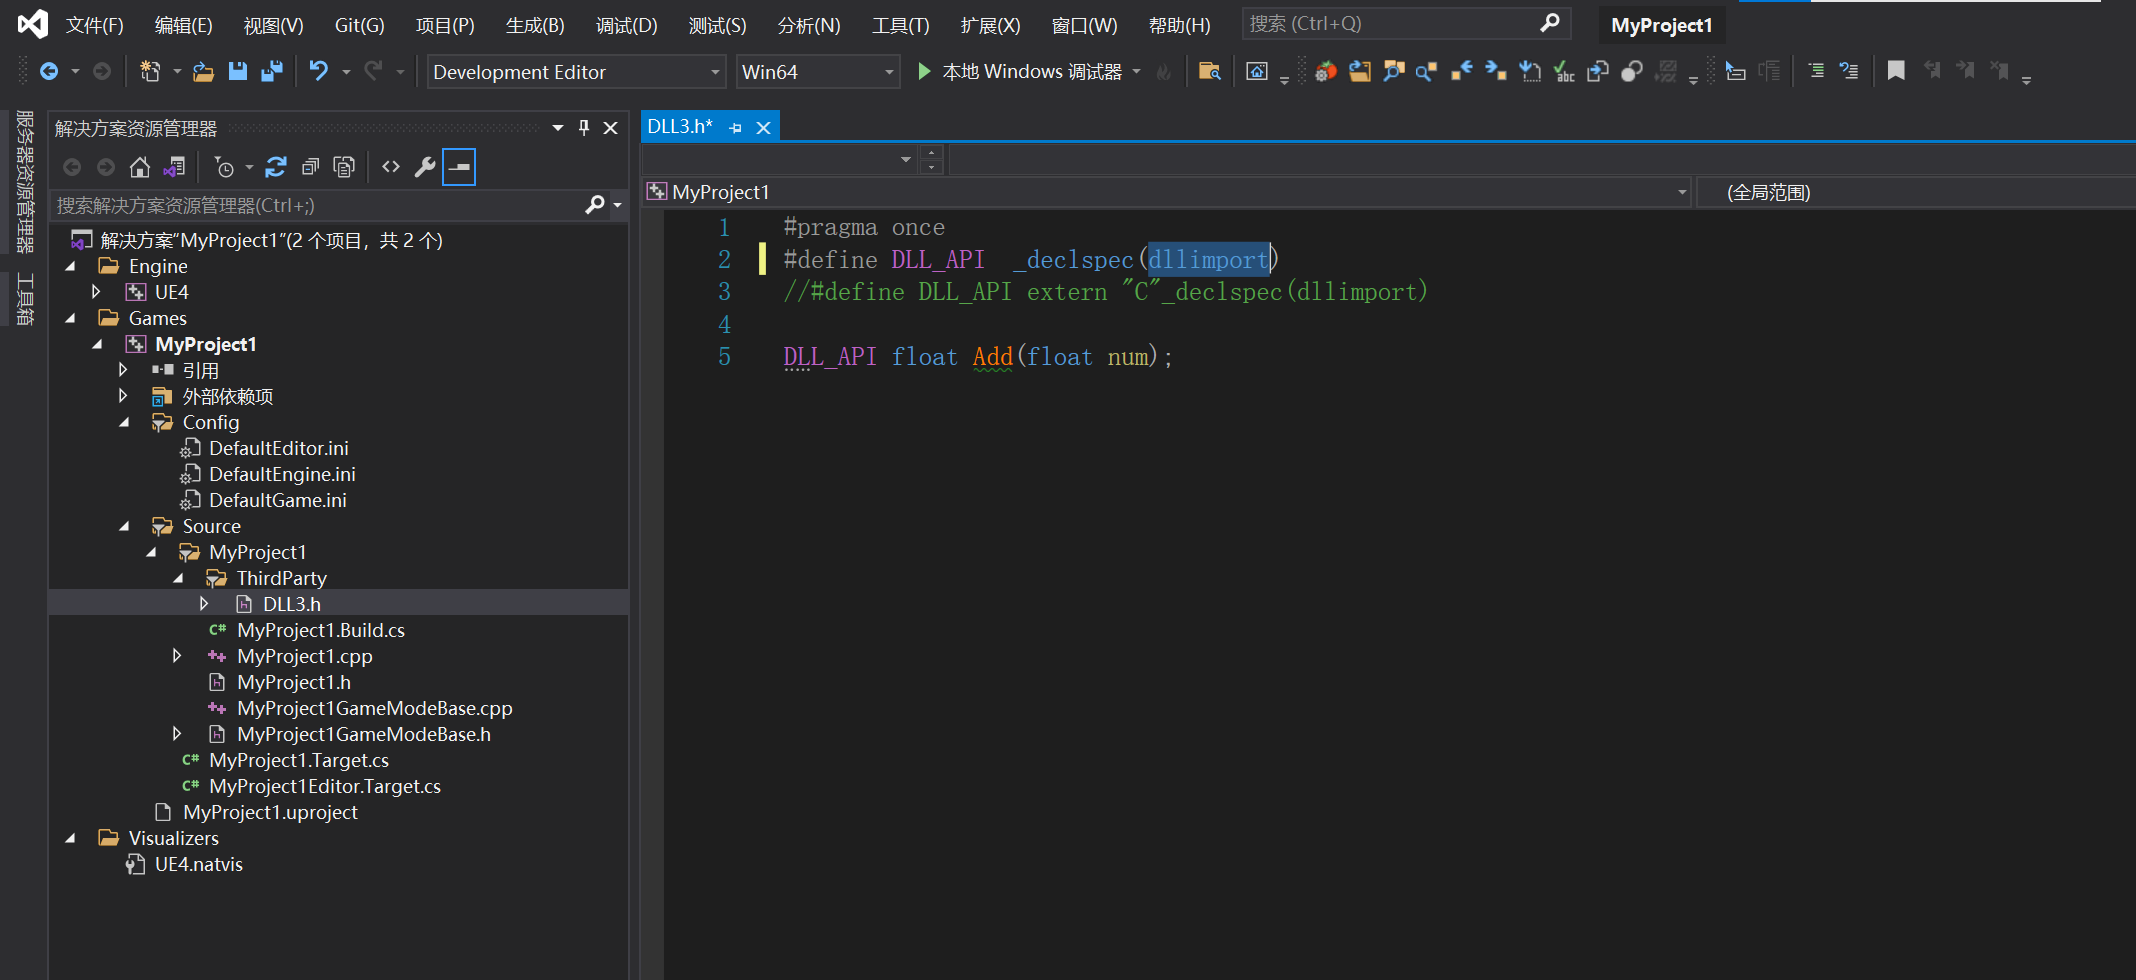Open Solution Explorer window options dropdown

[x=558, y=128]
